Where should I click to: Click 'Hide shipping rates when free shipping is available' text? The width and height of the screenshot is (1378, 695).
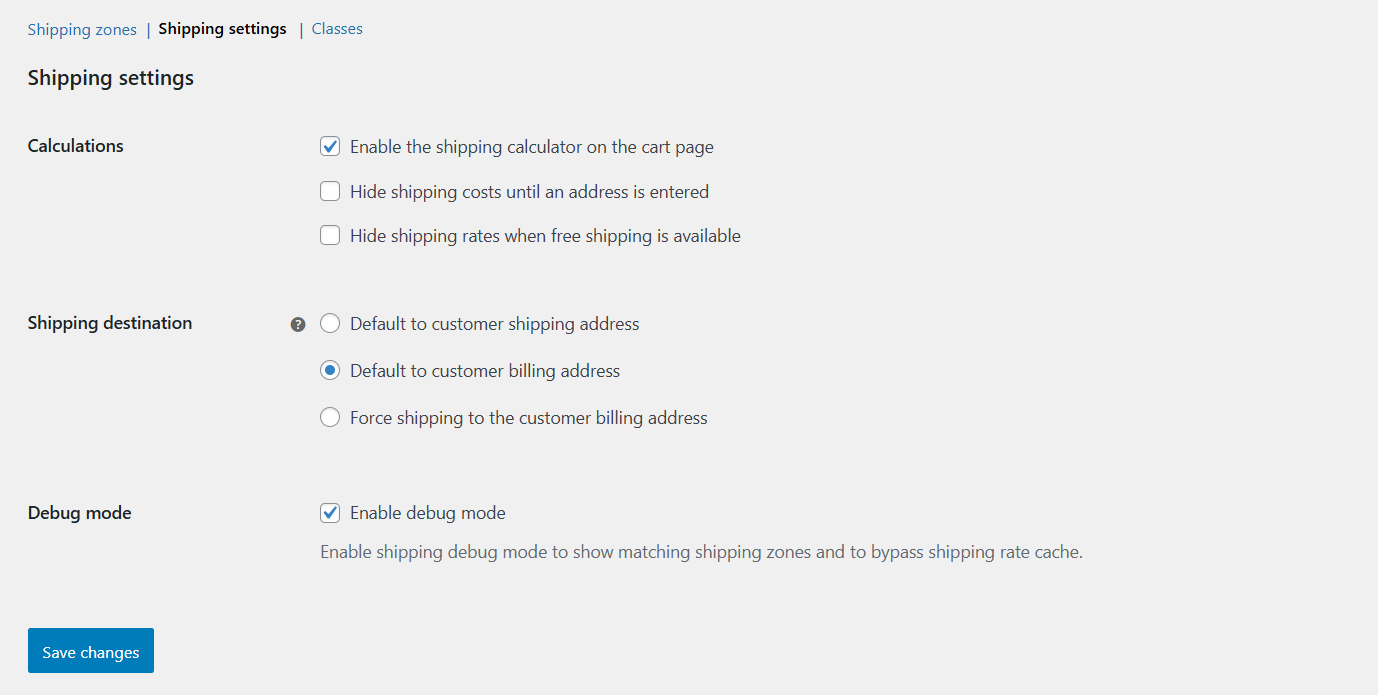coord(545,236)
